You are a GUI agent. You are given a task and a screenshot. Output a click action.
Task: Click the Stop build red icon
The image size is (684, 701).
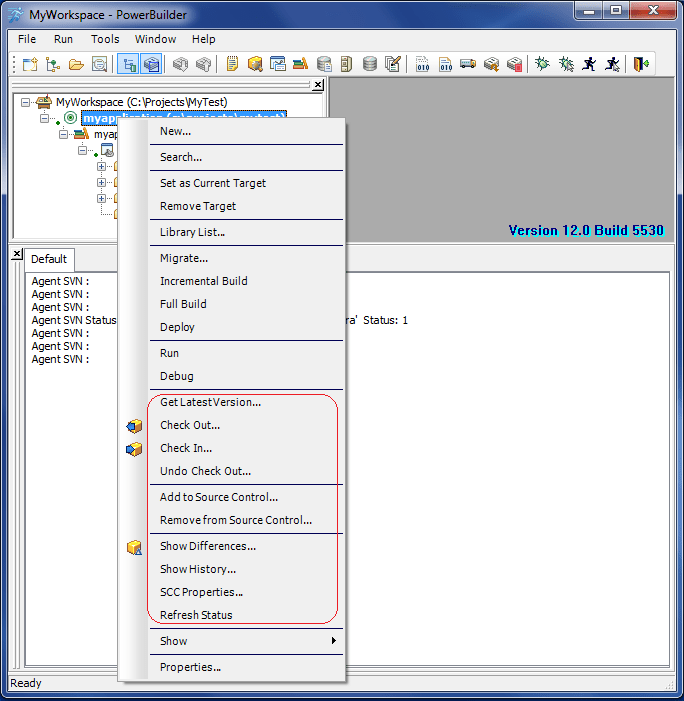[515, 64]
